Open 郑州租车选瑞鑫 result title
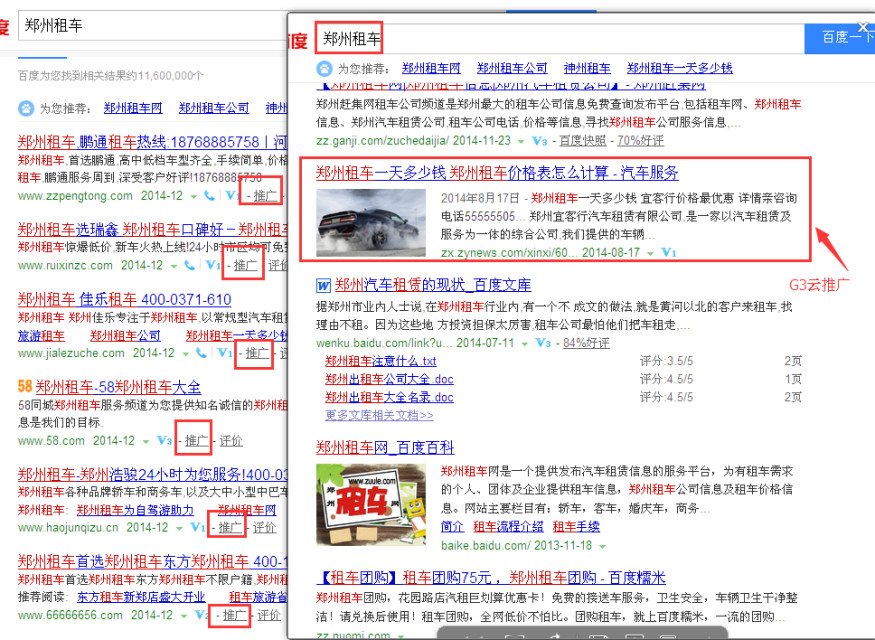This screenshot has width=875, height=640. (152, 229)
